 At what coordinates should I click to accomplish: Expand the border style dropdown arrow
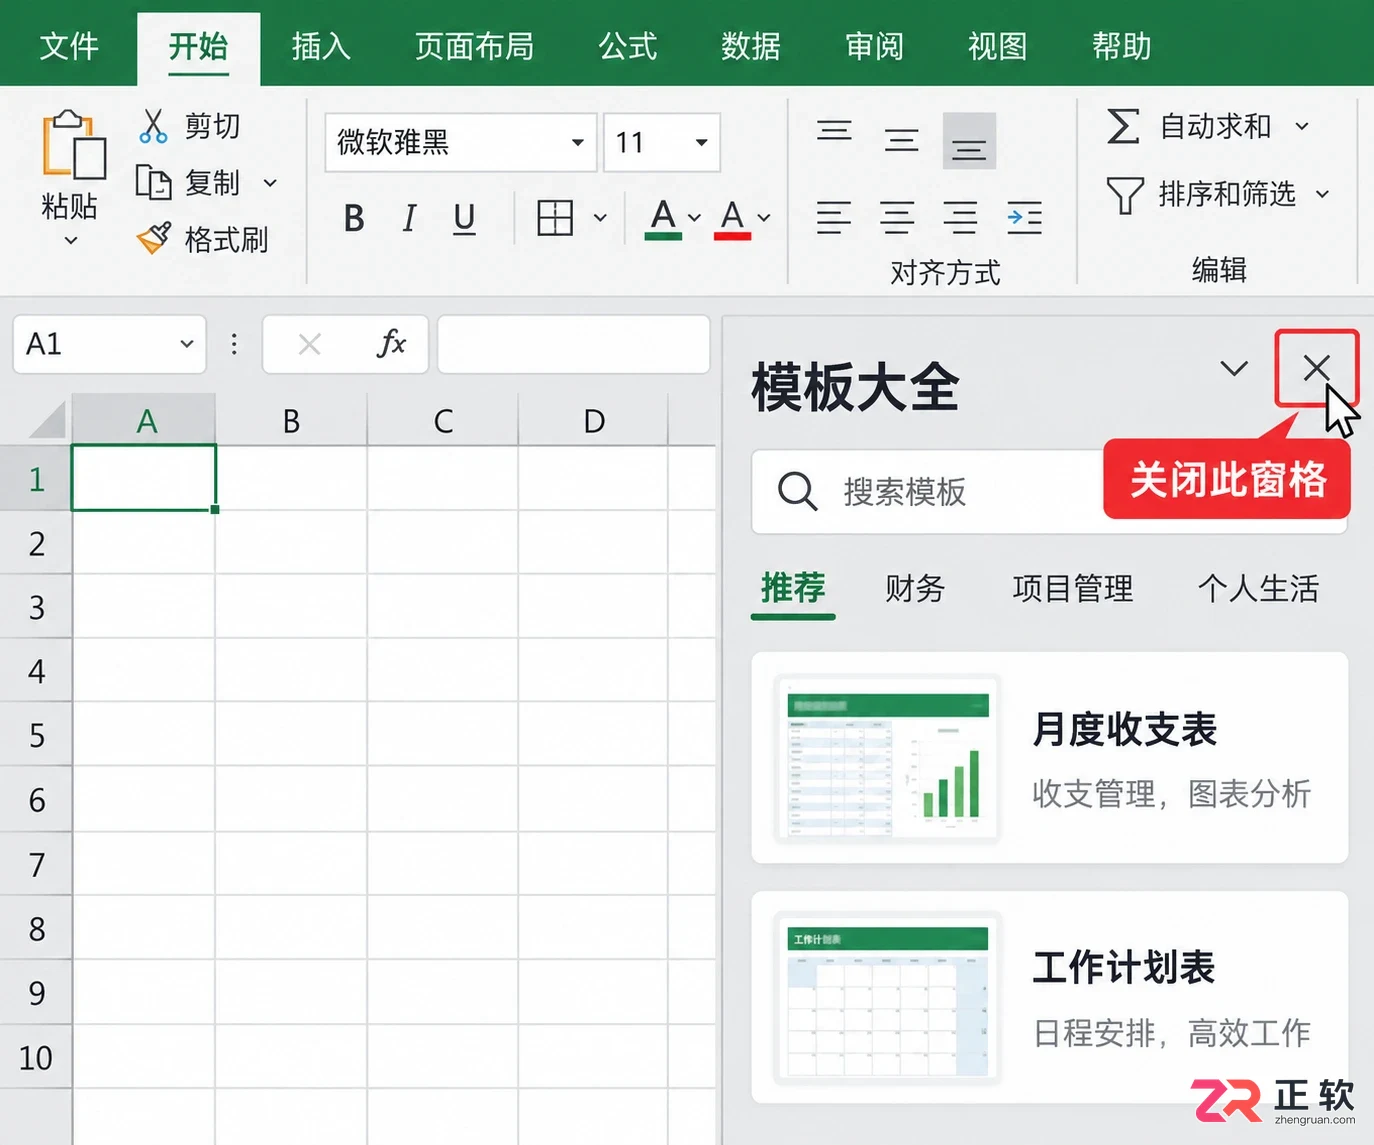(x=600, y=217)
